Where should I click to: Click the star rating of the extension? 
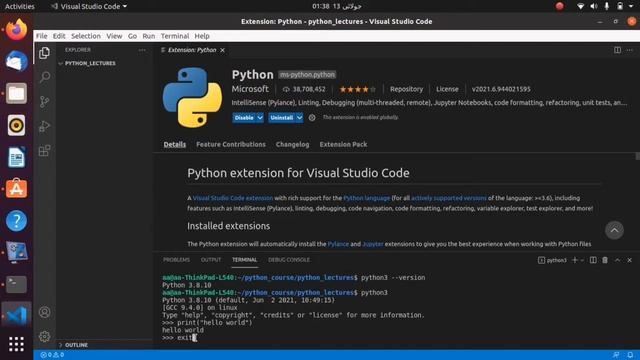coord(357,89)
